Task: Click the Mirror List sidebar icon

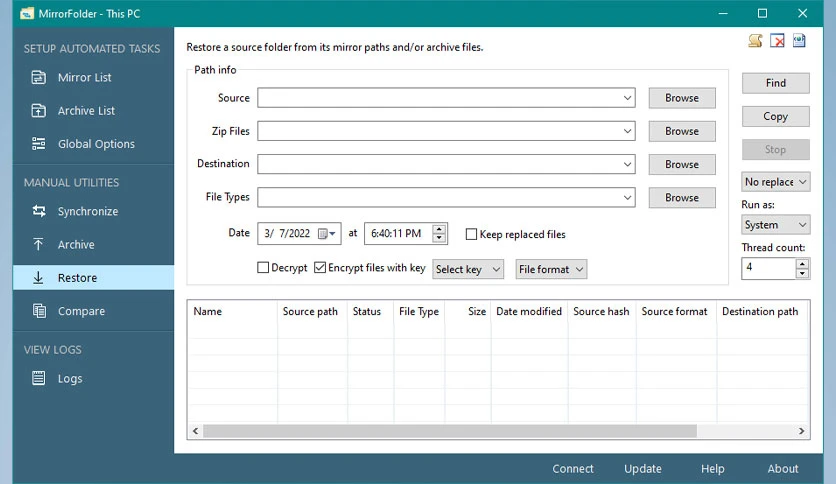Action: [x=38, y=77]
